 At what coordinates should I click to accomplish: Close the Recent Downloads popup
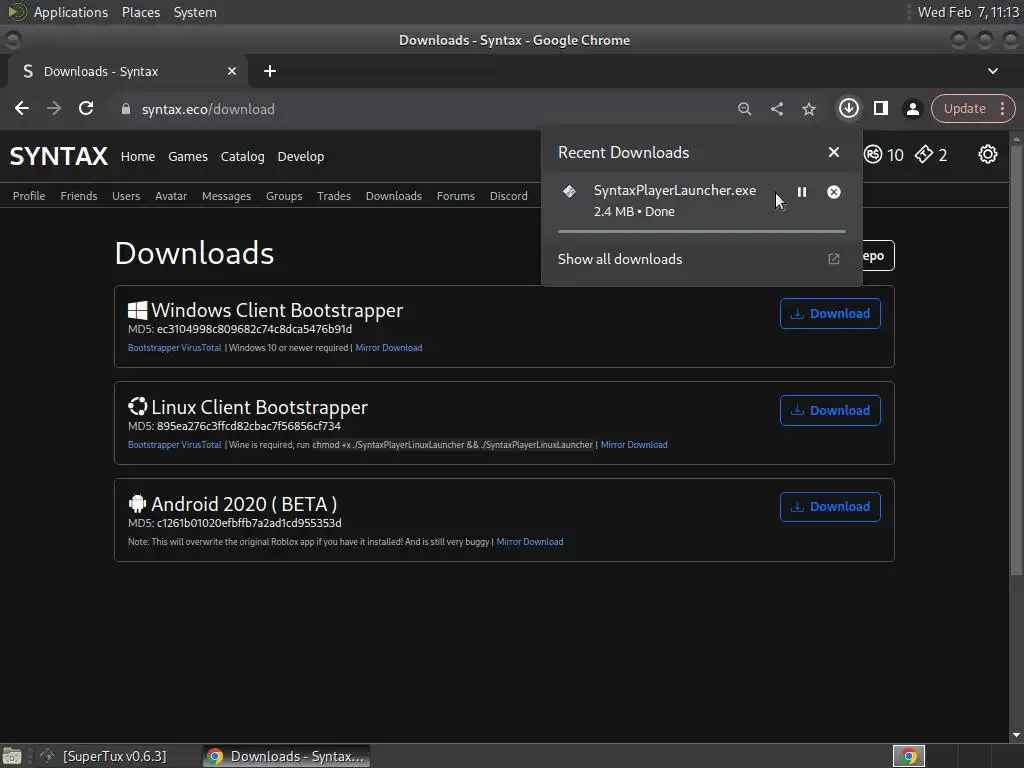click(x=833, y=152)
